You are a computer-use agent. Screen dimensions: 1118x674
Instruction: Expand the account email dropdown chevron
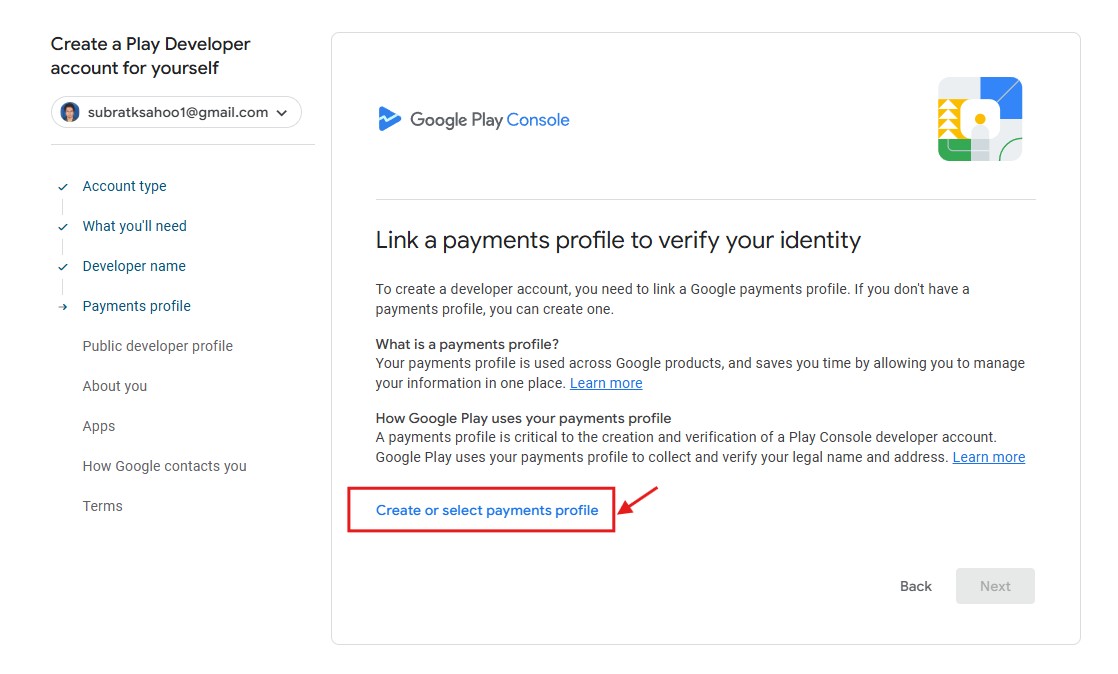point(282,113)
